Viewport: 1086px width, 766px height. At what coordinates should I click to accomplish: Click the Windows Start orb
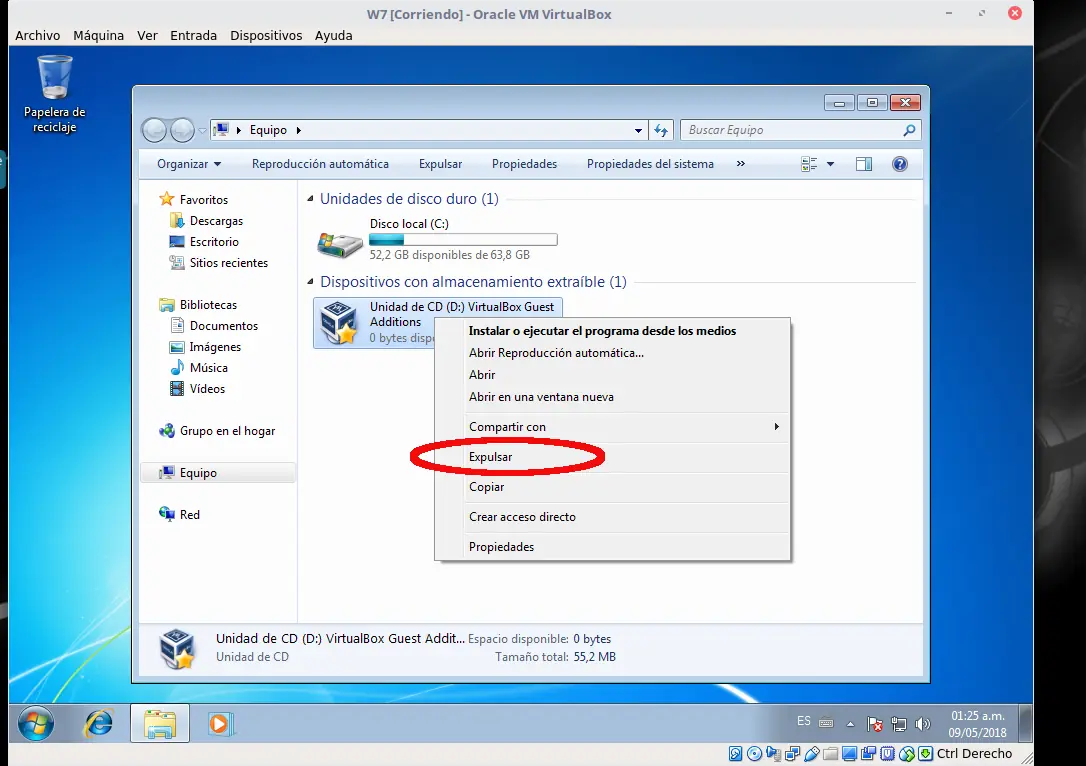coord(35,724)
